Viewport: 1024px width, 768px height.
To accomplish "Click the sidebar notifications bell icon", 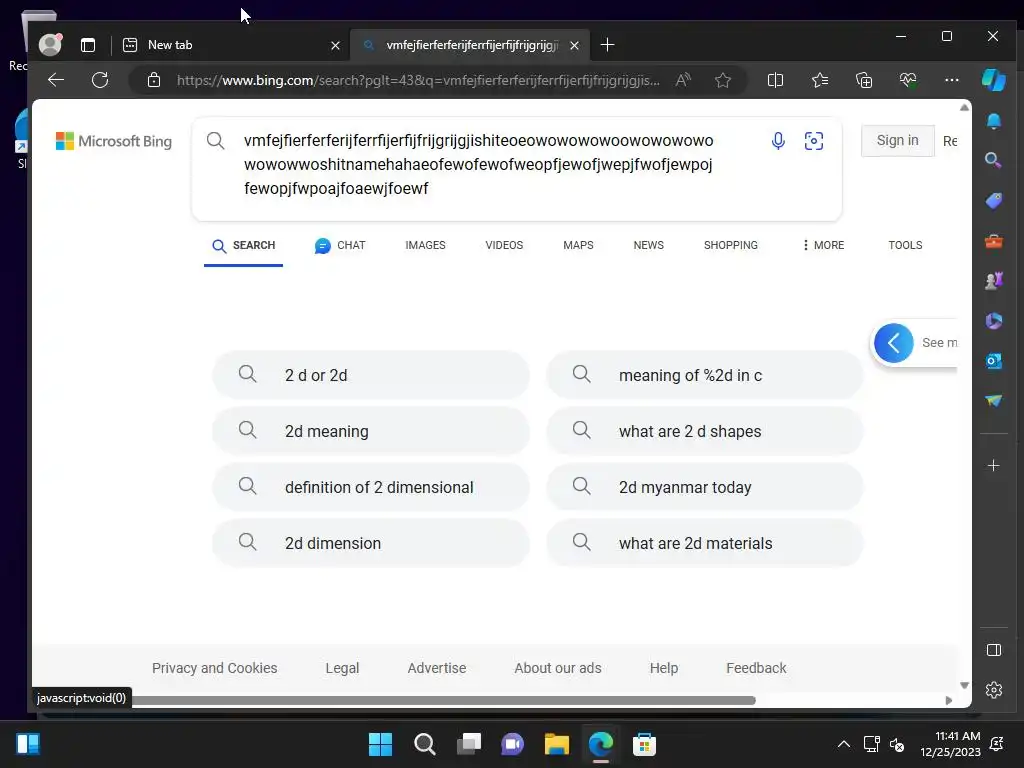I will [993, 121].
